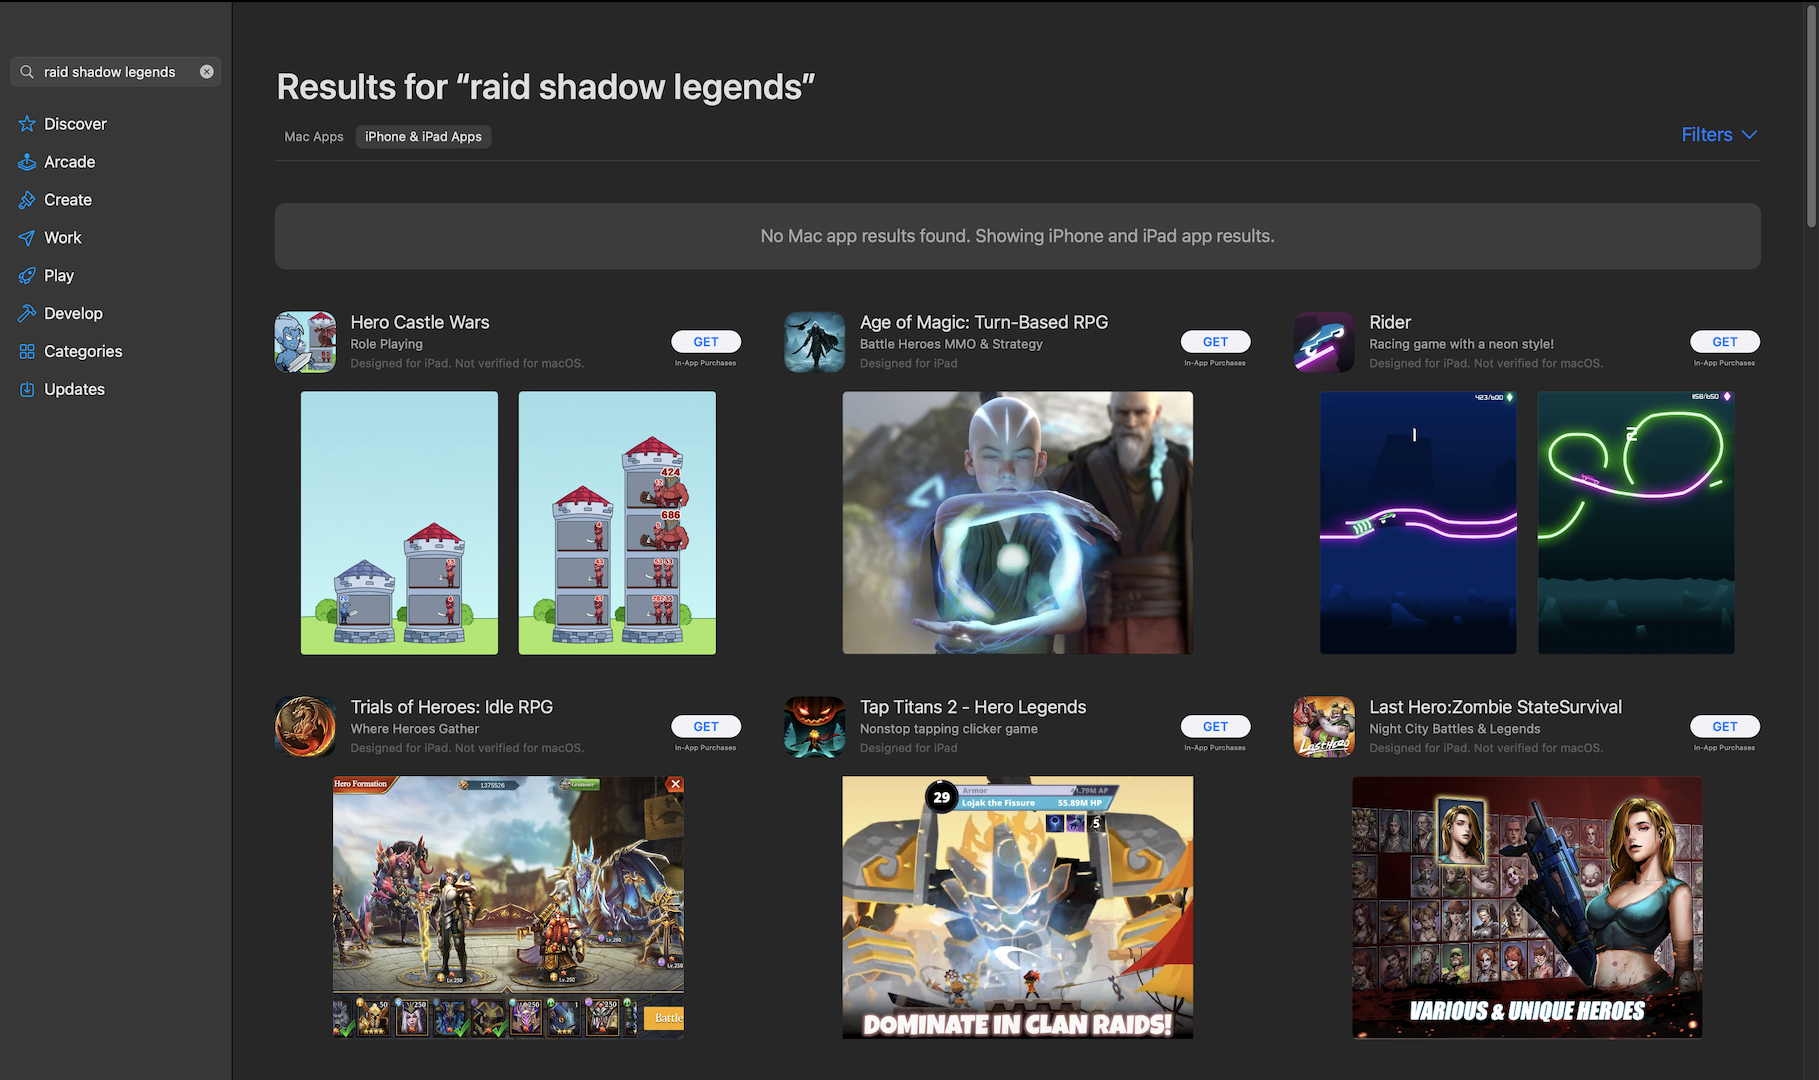The width and height of the screenshot is (1819, 1080).
Task: Switch to the Mac Apps tab
Action: tap(314, 137)
